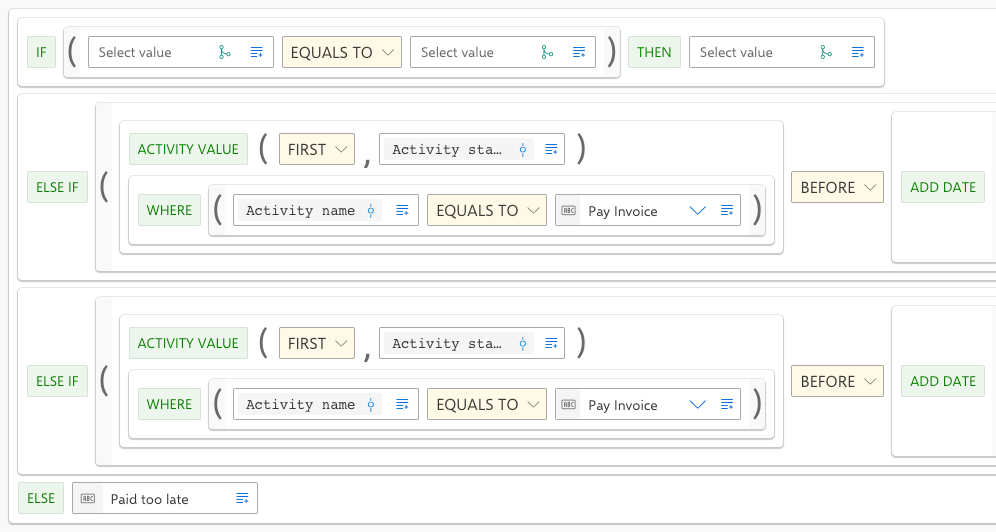Click list icon next to first Activity name

tap(402, 210)
